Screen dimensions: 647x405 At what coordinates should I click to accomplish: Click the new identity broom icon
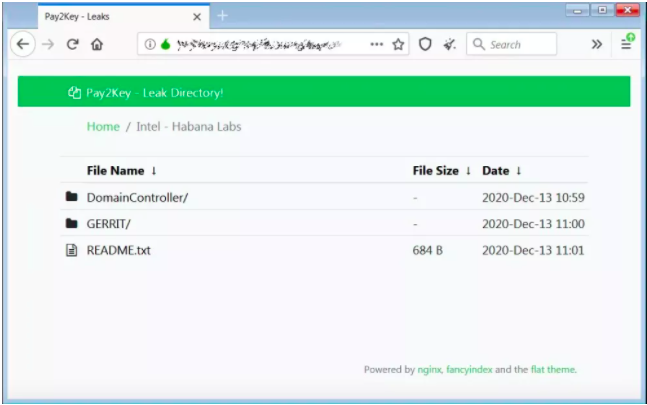[x=449, y=44]
